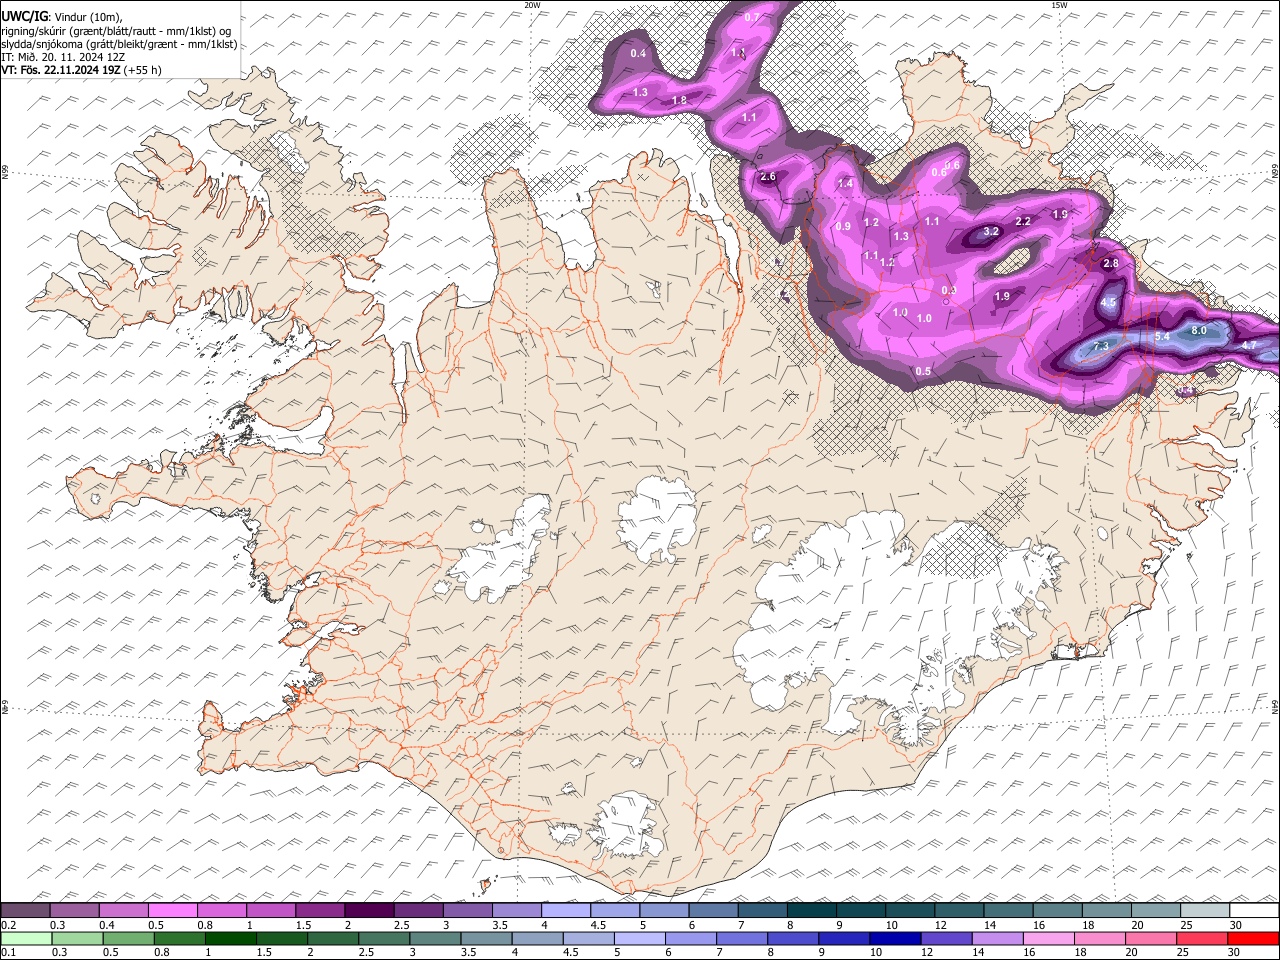Click the white top legend swatch after 30
This screenshot has width=1280, height=960.
click(1254, 911)
